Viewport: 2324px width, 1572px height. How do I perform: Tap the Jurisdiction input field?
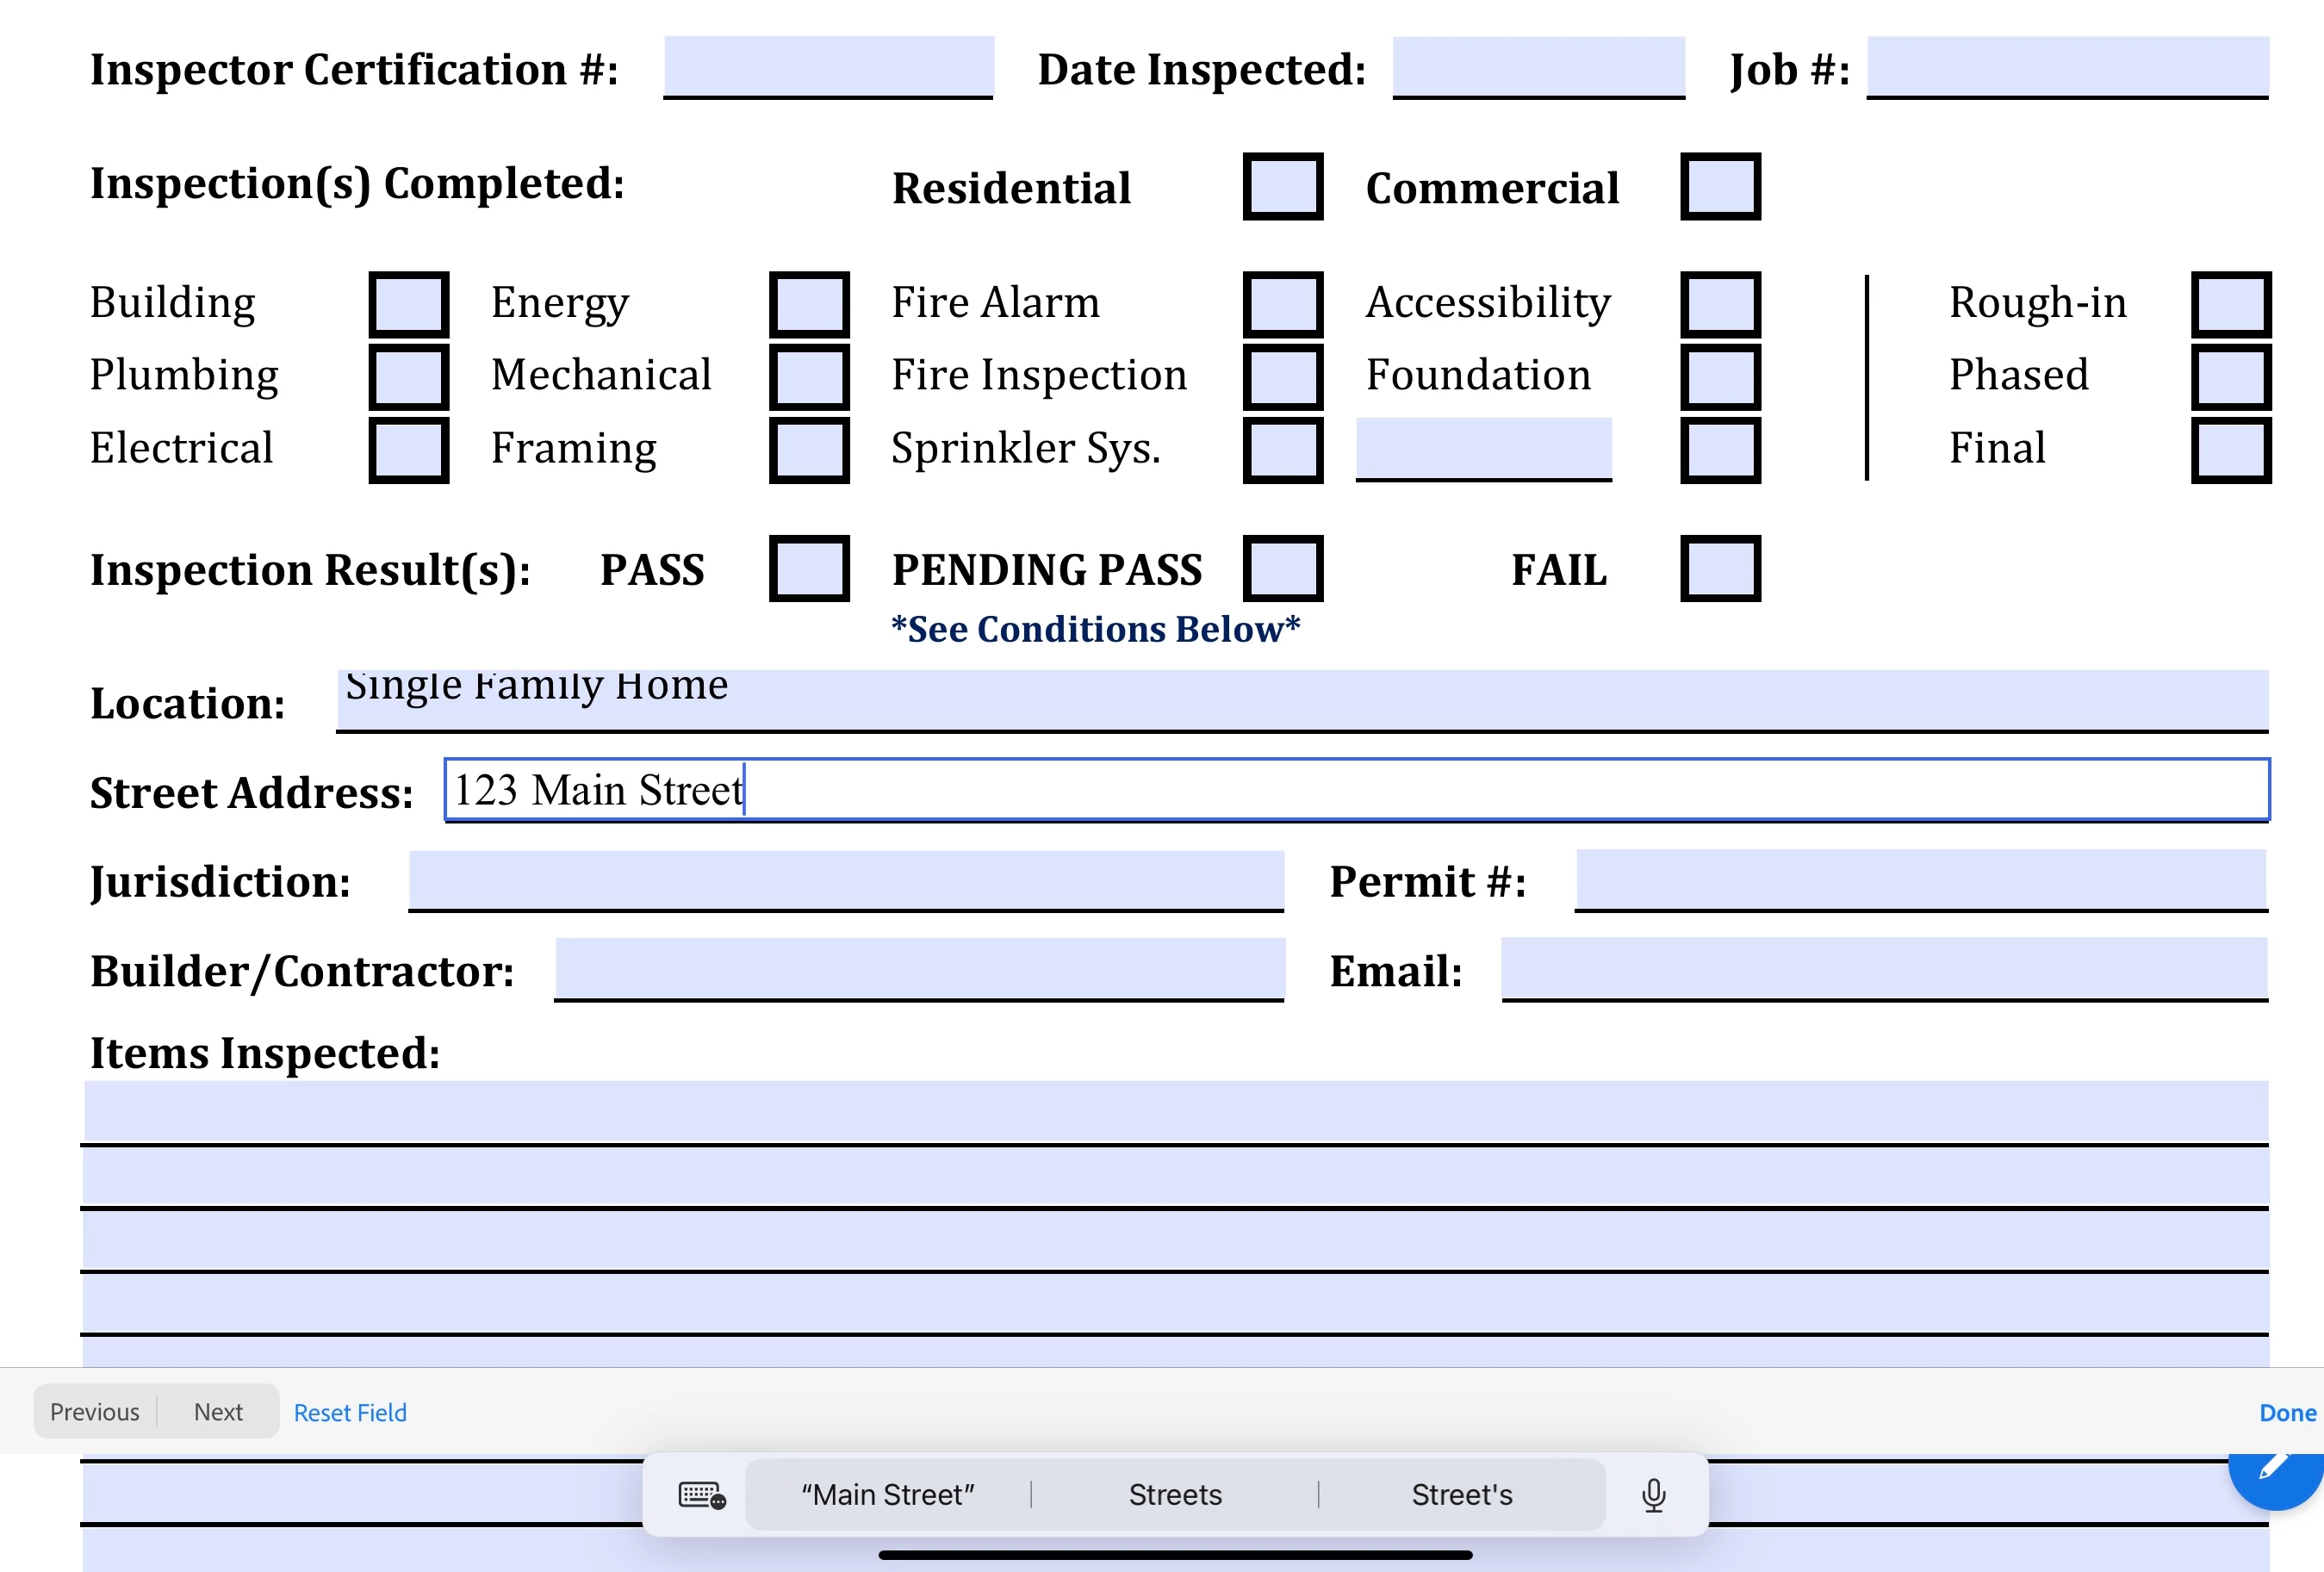coord(845,880)
